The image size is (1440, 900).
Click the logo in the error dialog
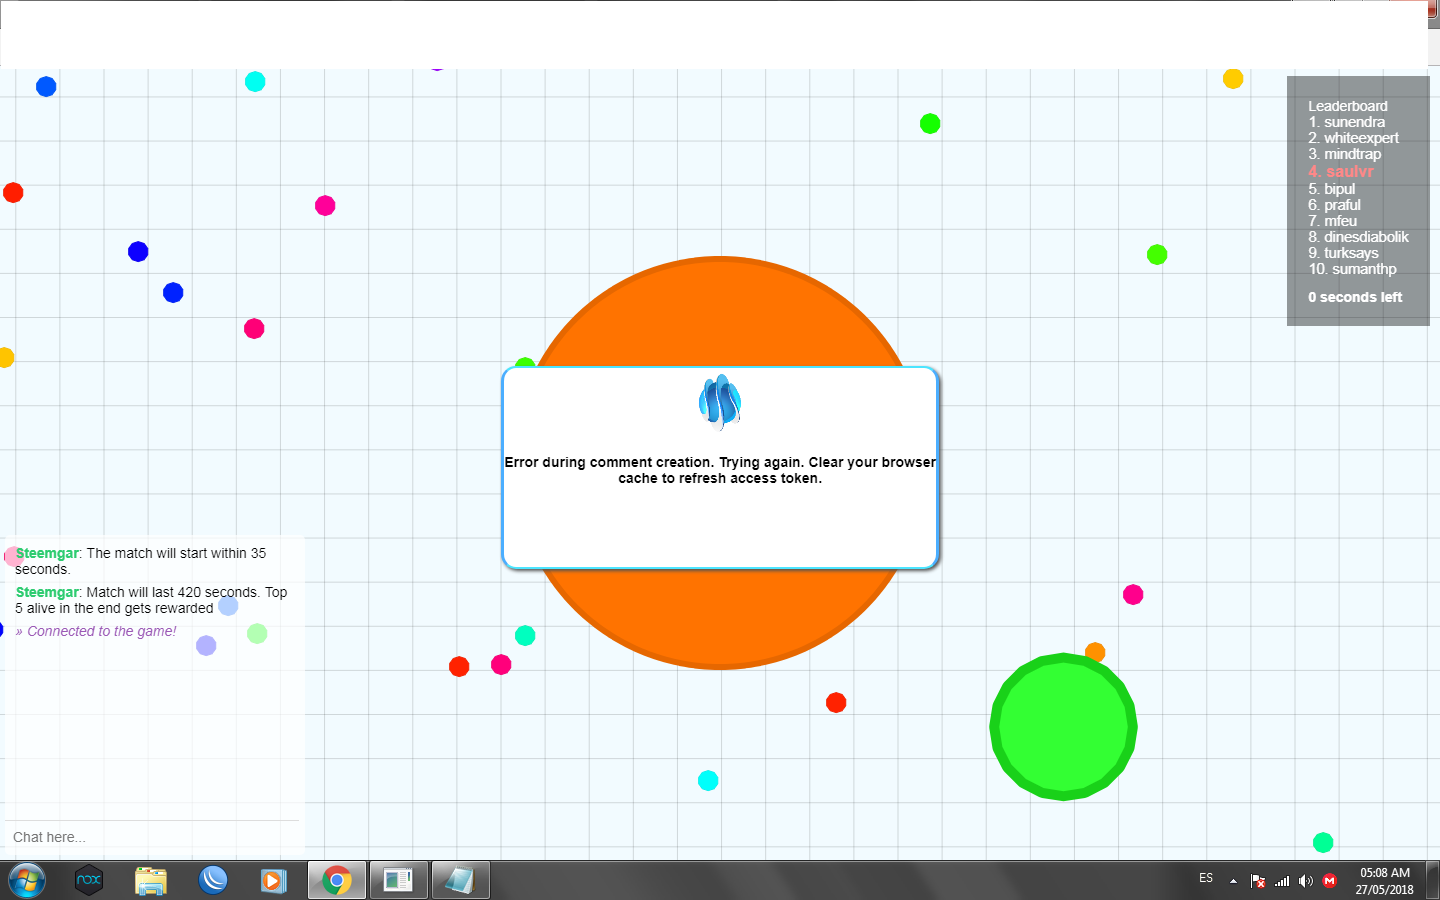pyautogui.click(x=720, y=402)
